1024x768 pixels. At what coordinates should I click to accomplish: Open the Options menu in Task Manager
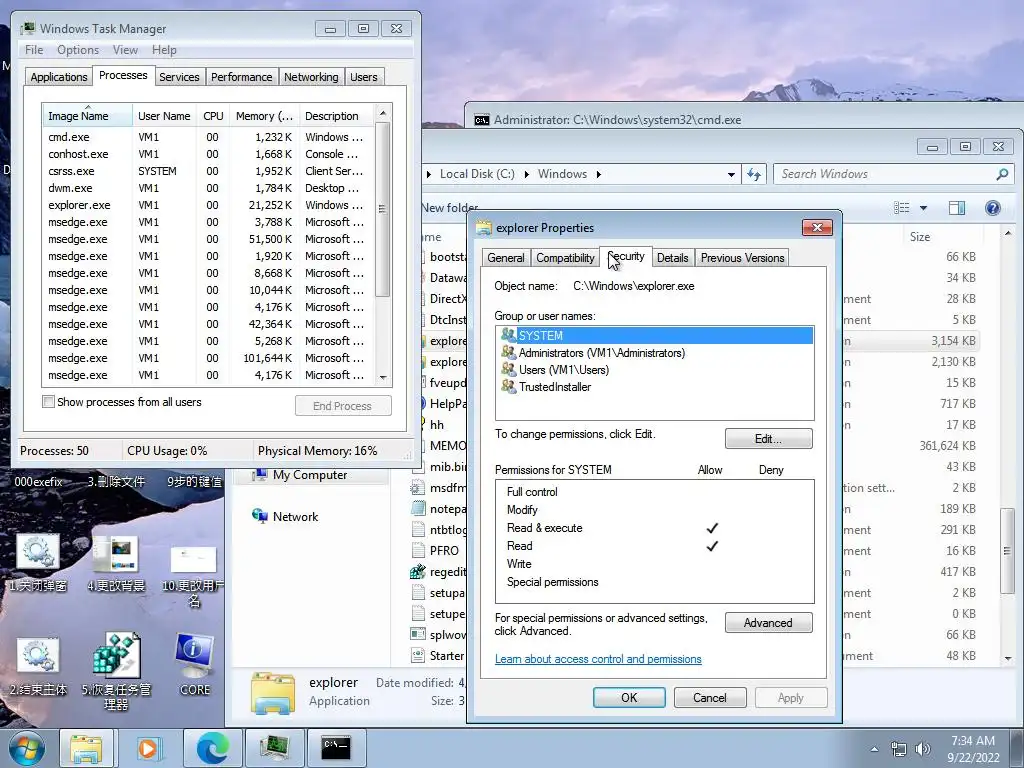[78, 50]
